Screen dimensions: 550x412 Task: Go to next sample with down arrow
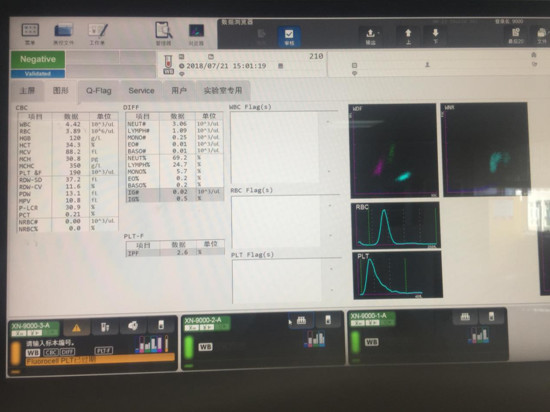[x=435, y=36]
